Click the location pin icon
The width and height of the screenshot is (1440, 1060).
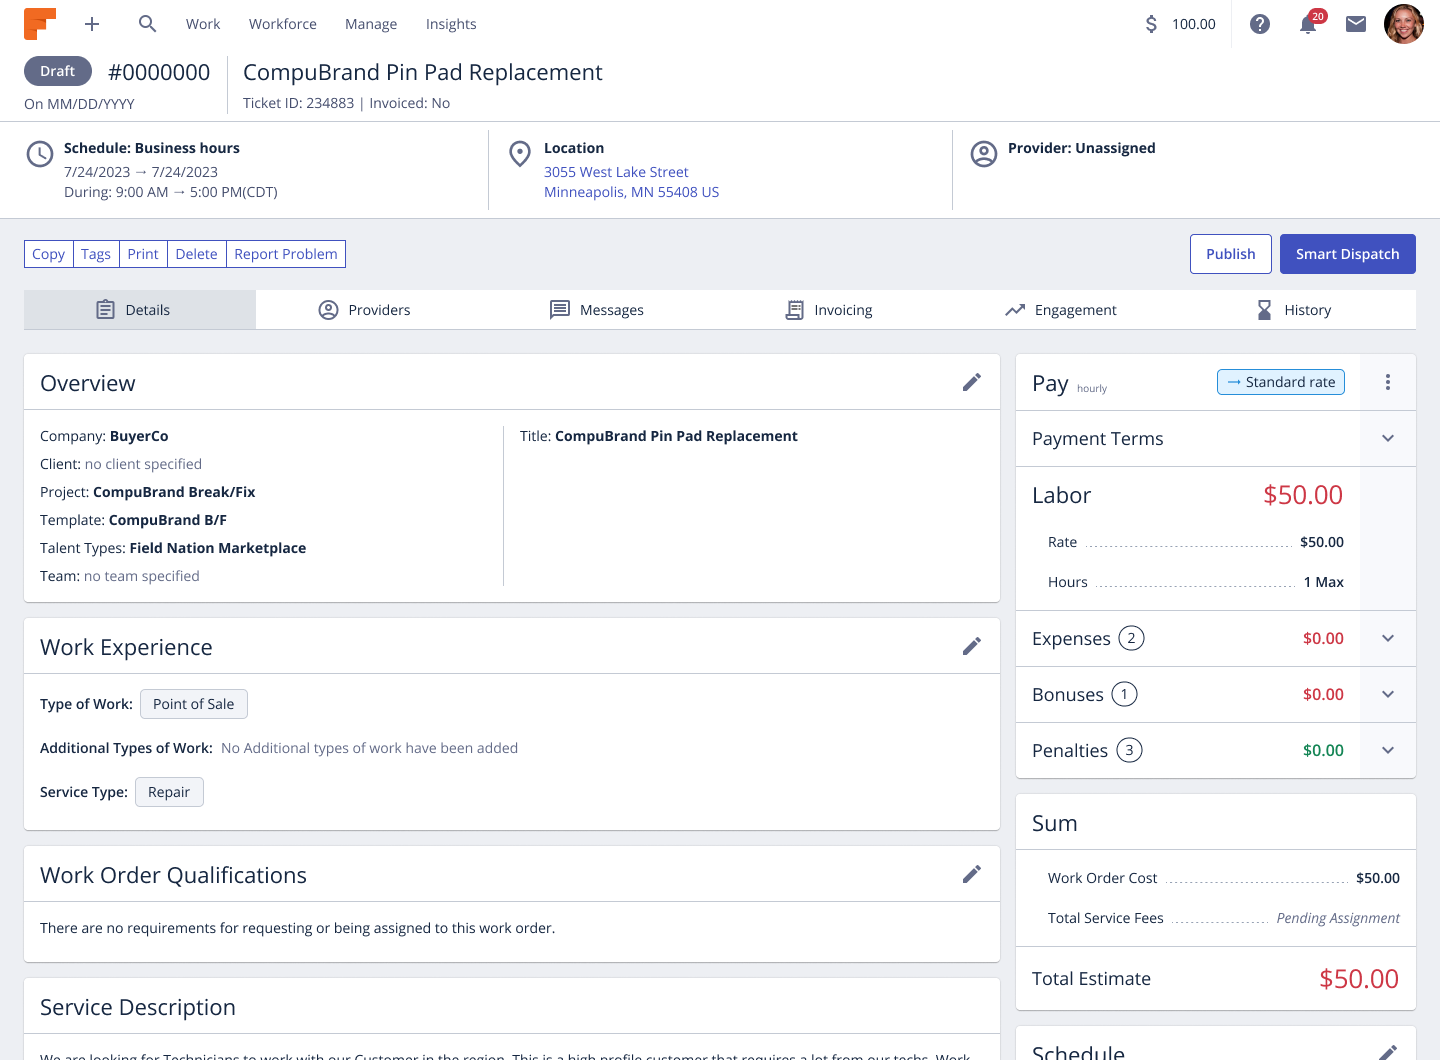pos(520,154)
